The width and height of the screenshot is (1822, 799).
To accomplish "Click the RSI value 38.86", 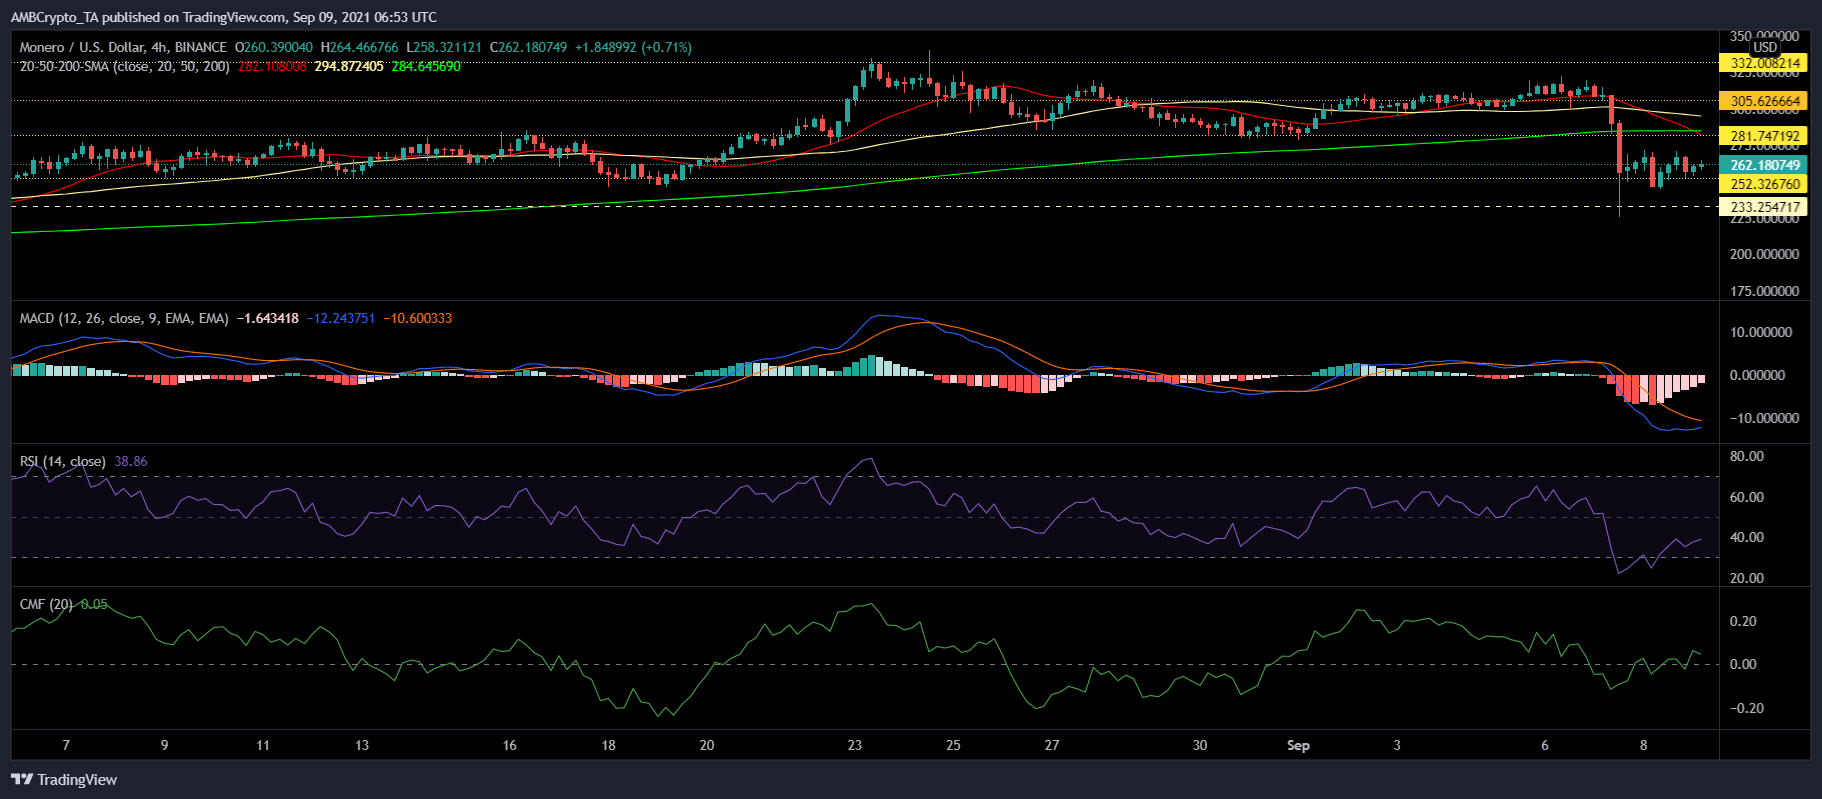I will click(131, 461).
